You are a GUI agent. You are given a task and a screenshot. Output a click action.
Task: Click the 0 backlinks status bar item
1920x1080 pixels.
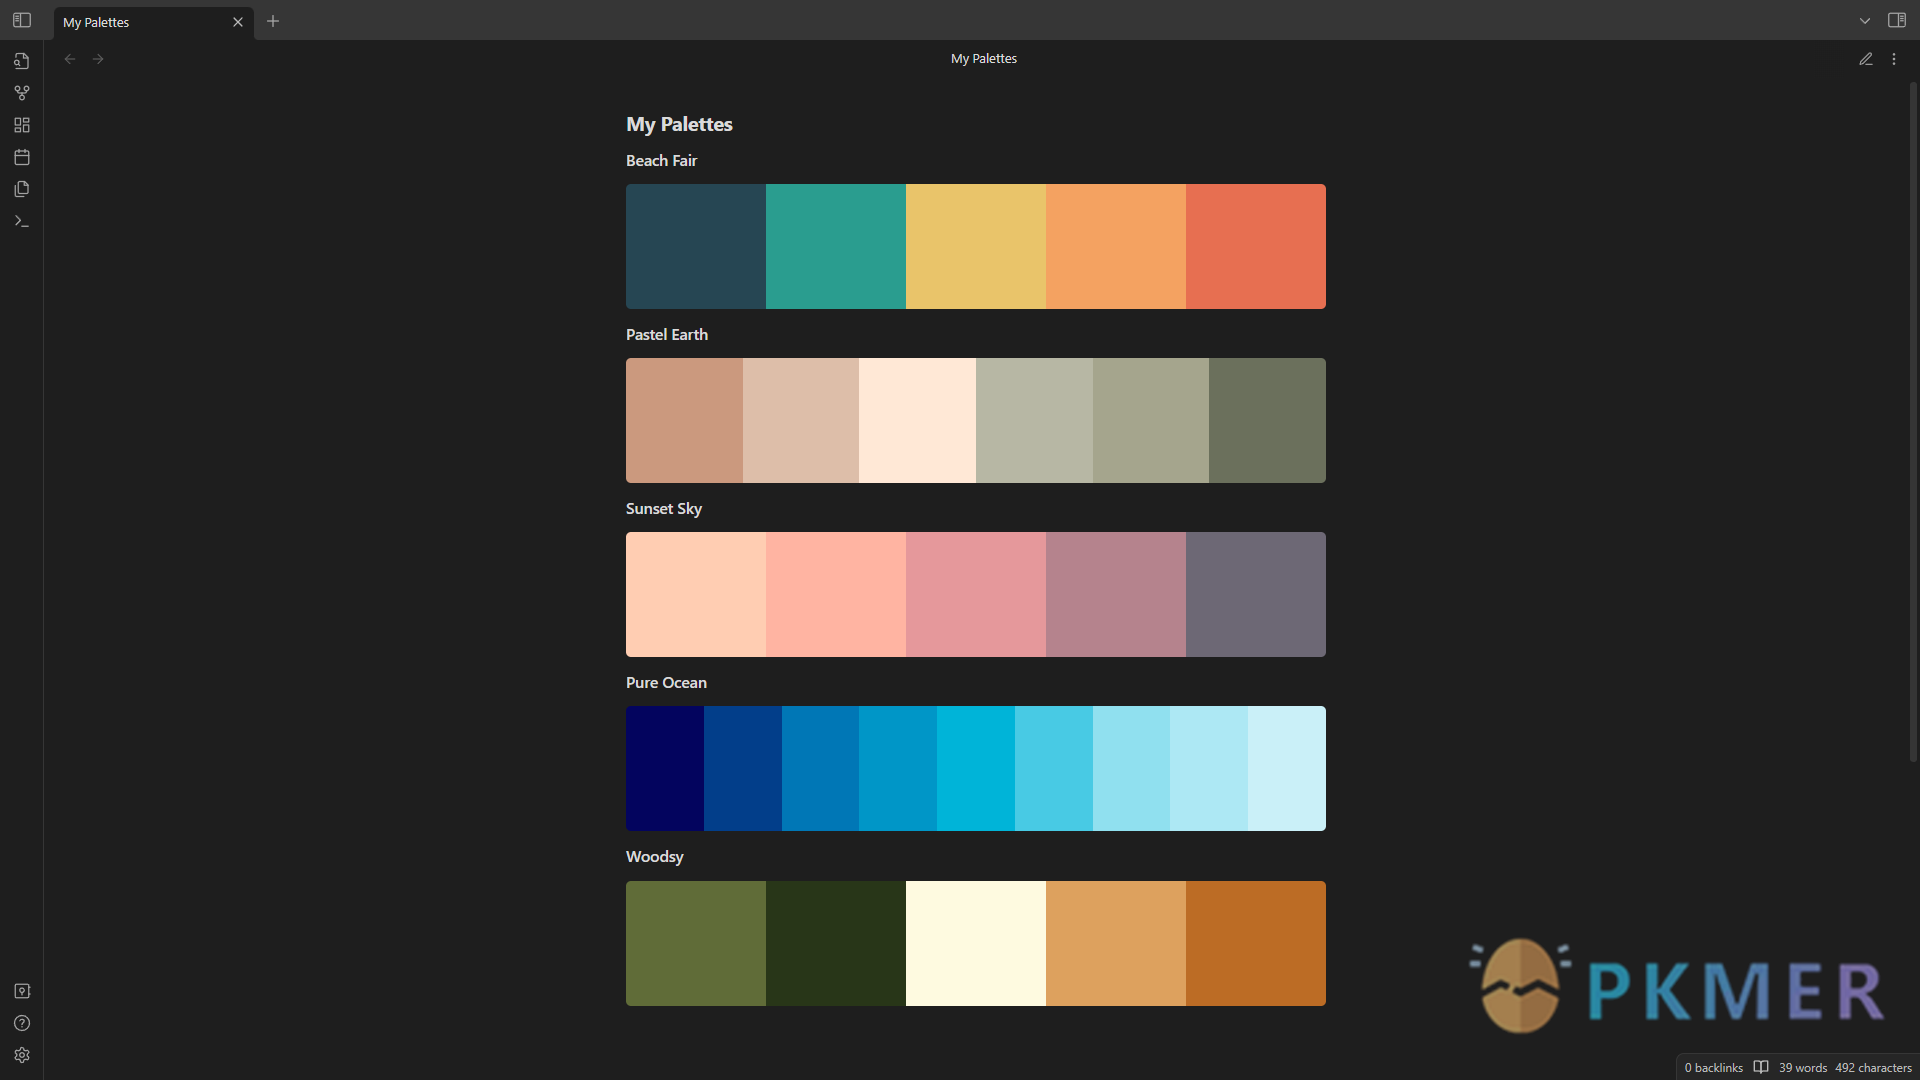(x=1712, y=1067)
